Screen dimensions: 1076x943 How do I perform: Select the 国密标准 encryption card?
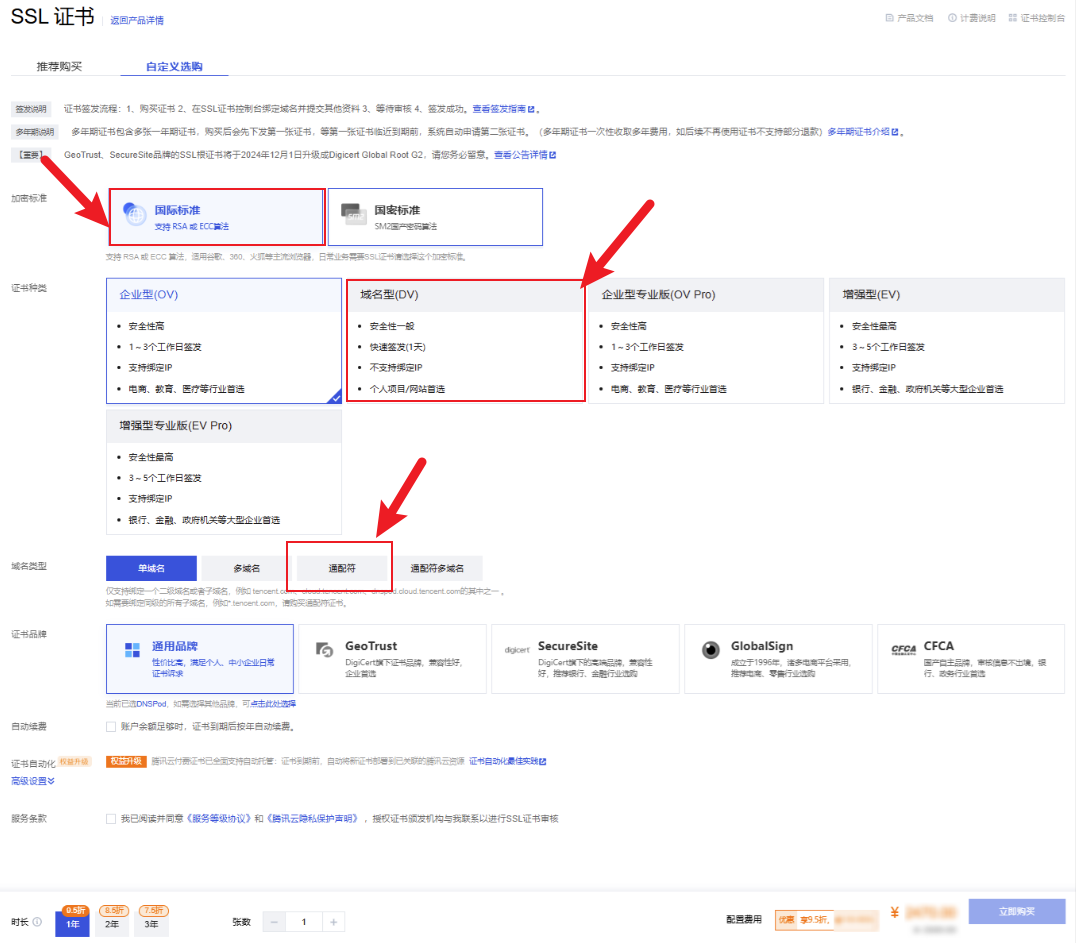coord(435,217)
